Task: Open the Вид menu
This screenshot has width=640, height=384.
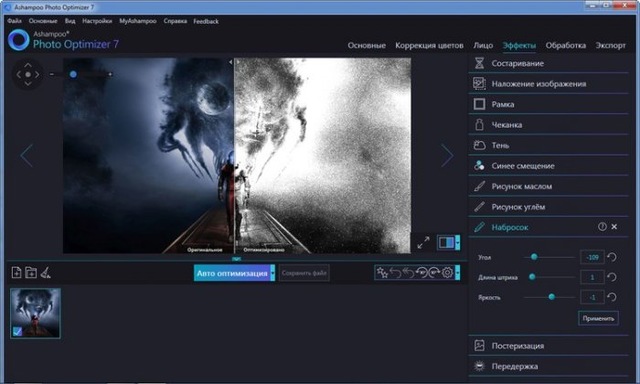Action: 70,21
